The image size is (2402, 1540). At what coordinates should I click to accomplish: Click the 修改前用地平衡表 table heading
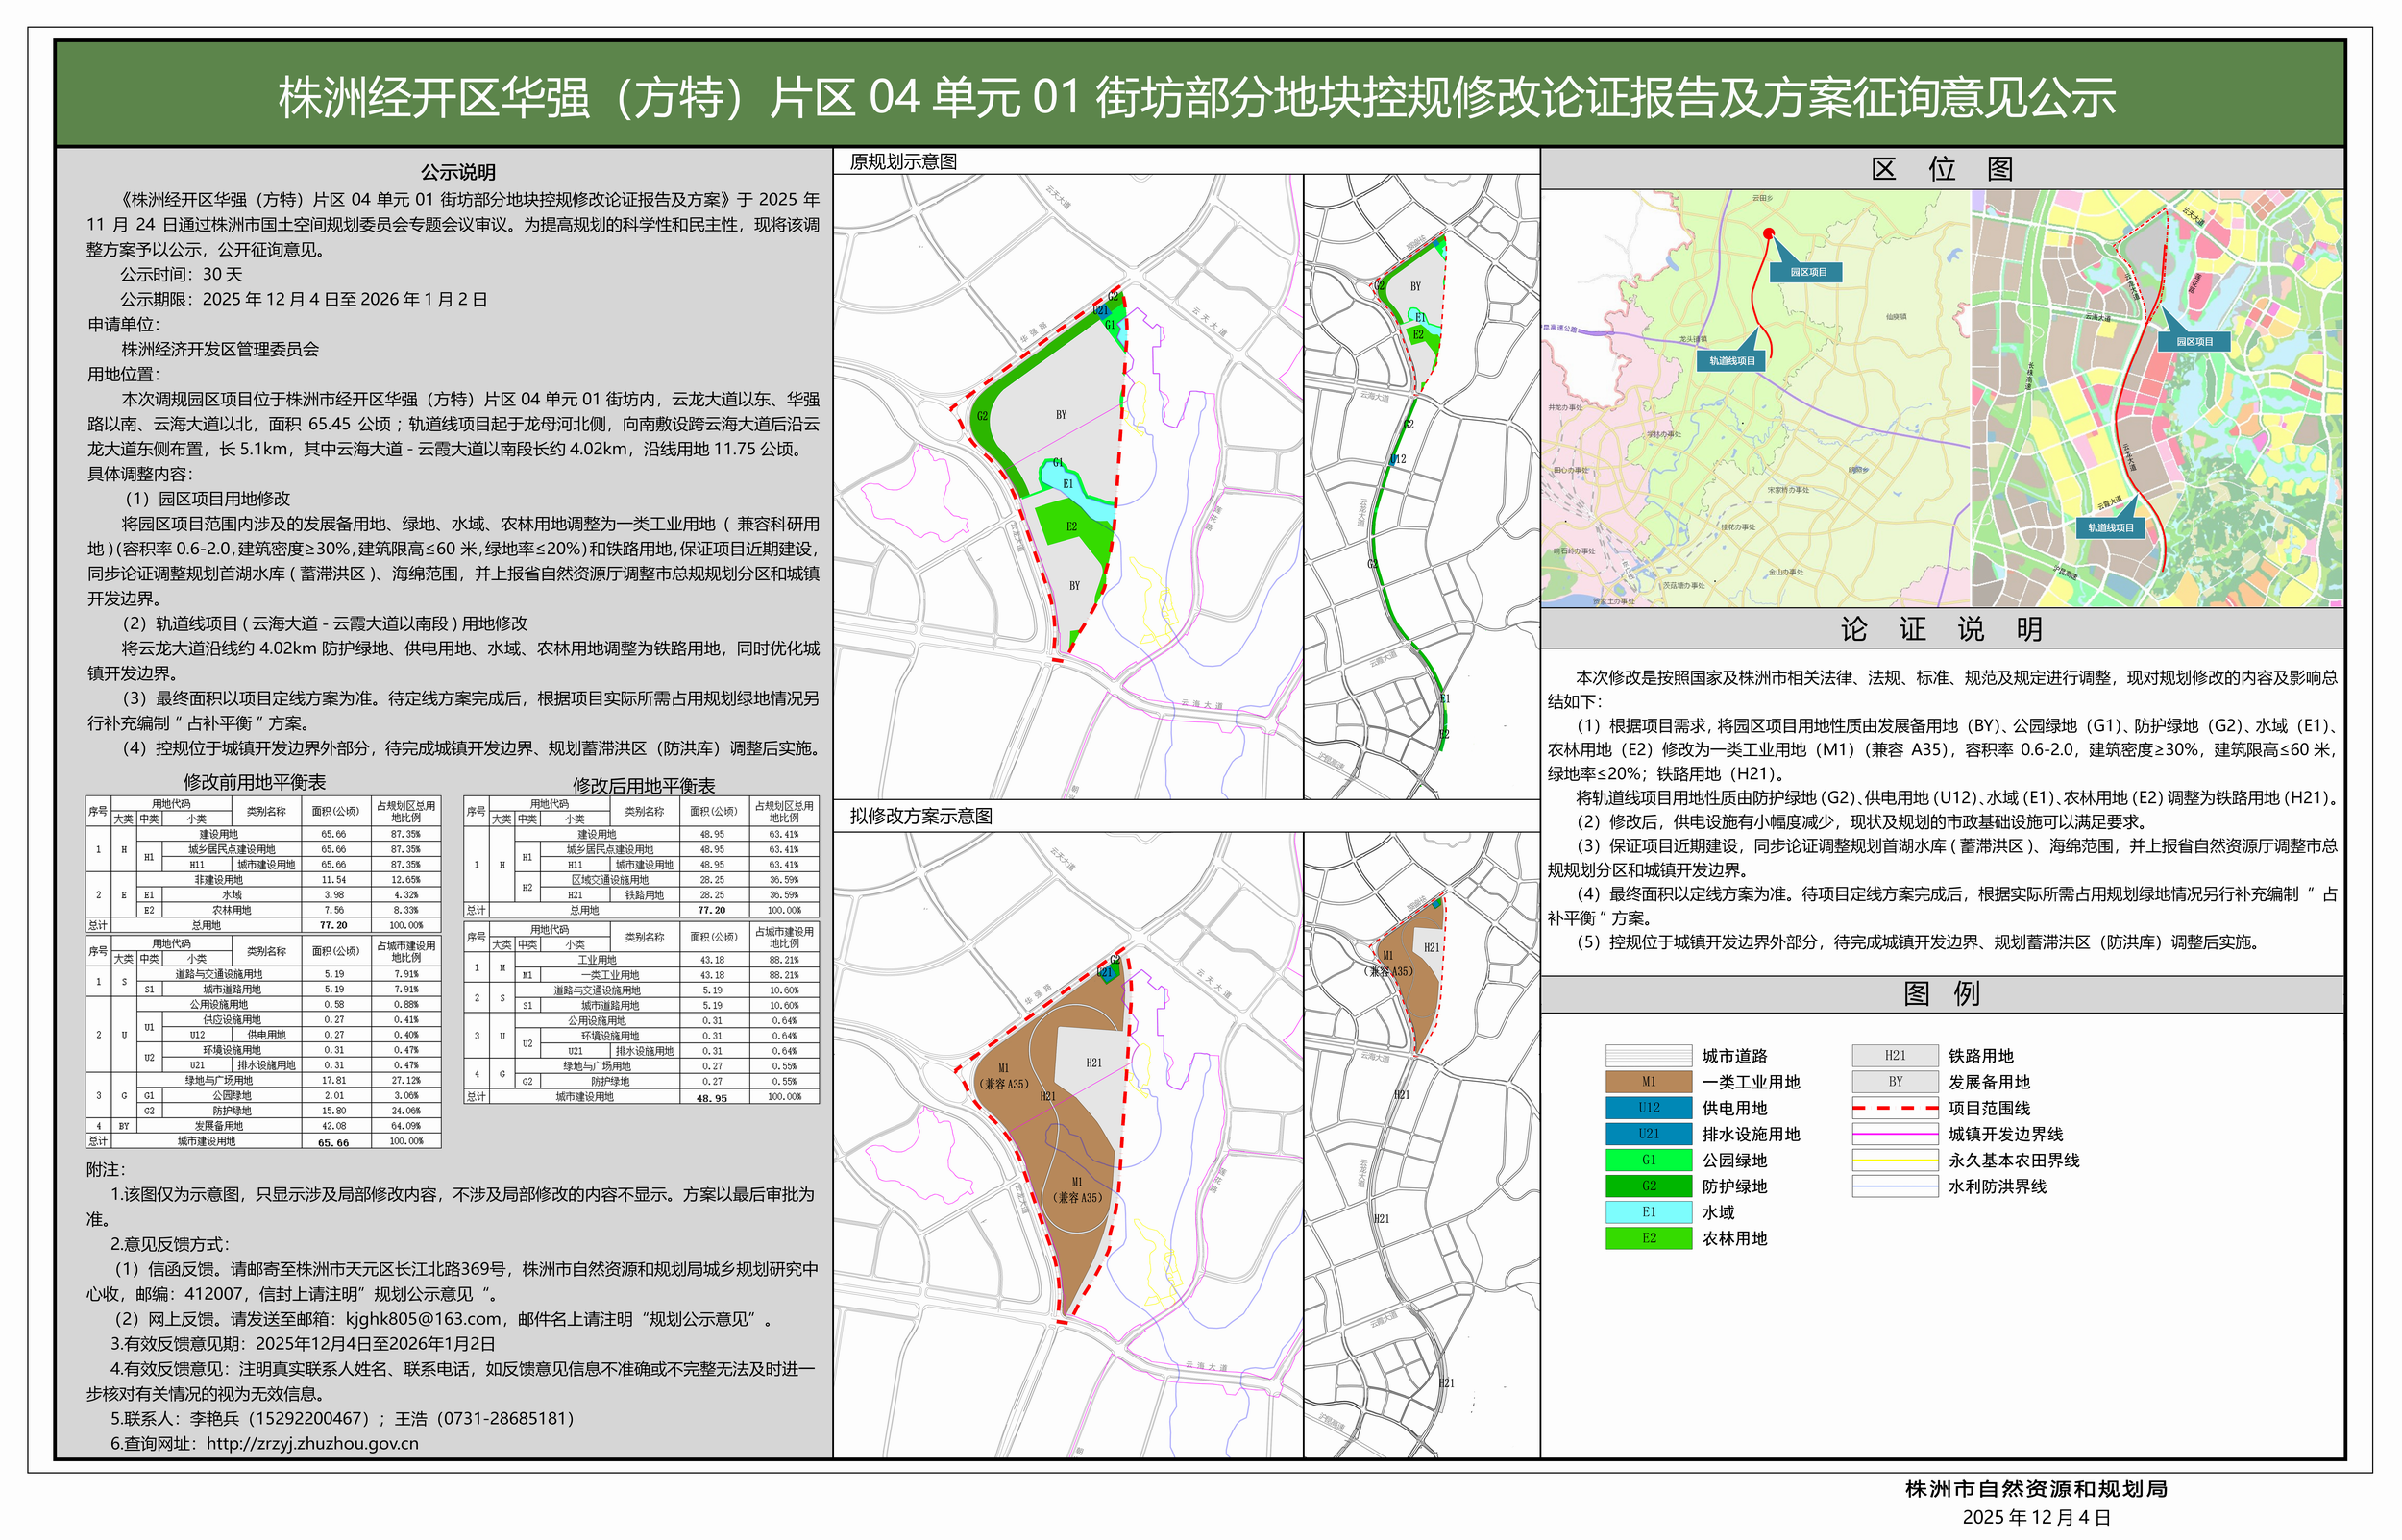tap(254, 782)
